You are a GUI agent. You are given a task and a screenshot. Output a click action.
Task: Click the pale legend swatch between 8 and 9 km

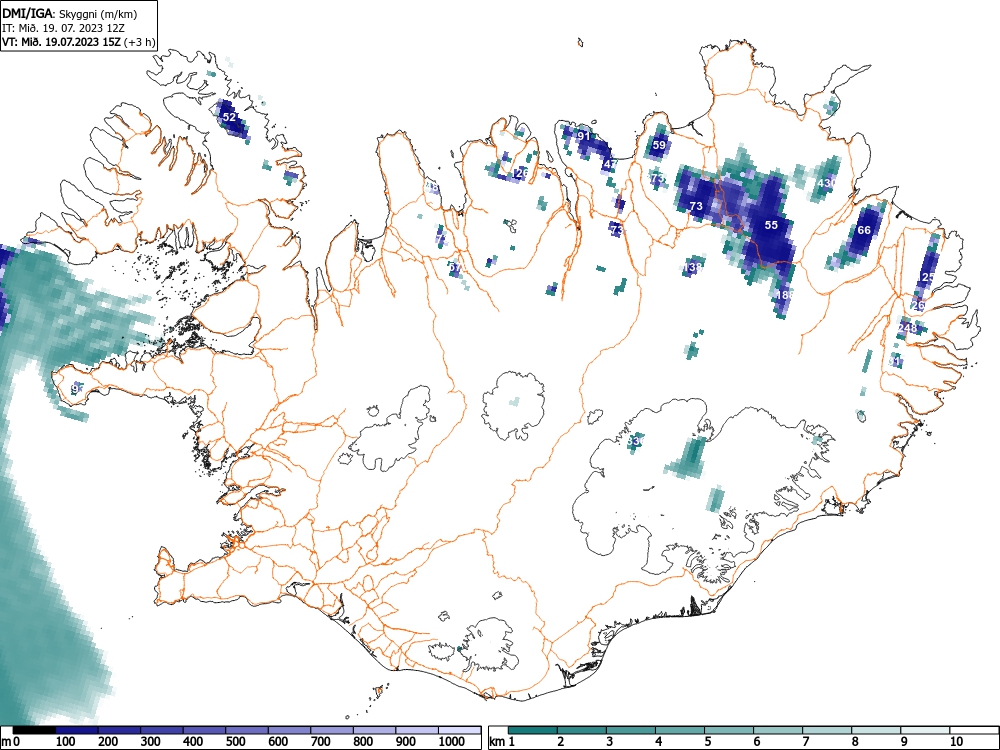(876, 730)
